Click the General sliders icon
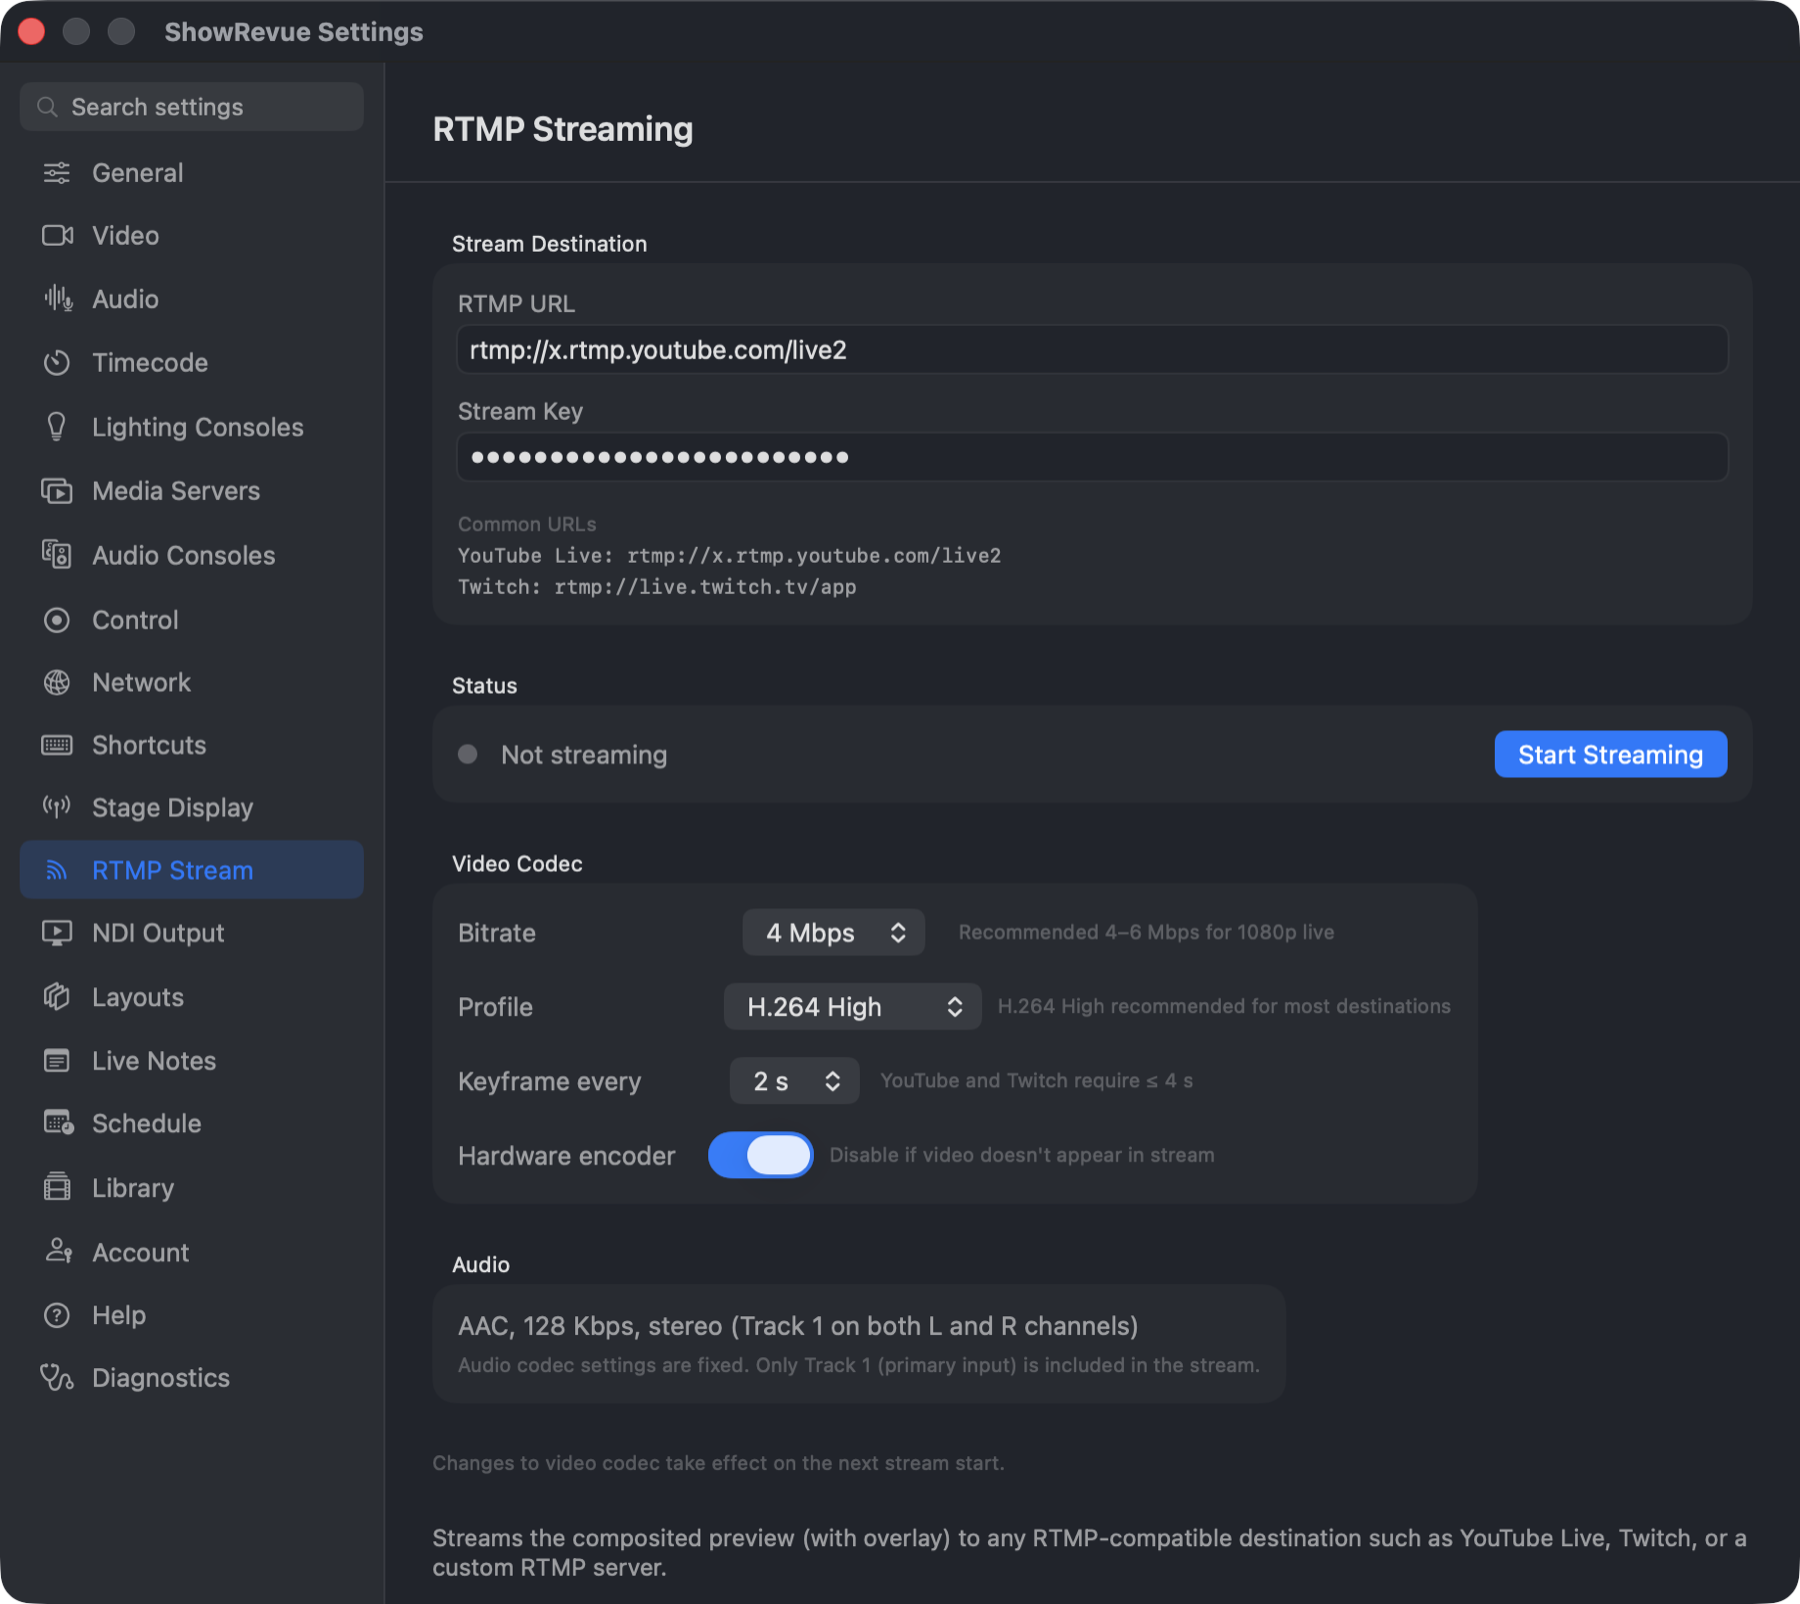 (57, 173)
